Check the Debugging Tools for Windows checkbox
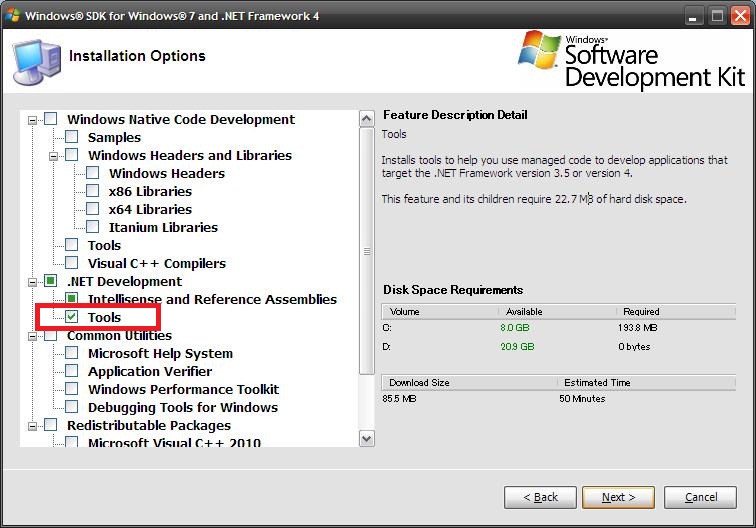756x528 pixels. coord(71,407)
